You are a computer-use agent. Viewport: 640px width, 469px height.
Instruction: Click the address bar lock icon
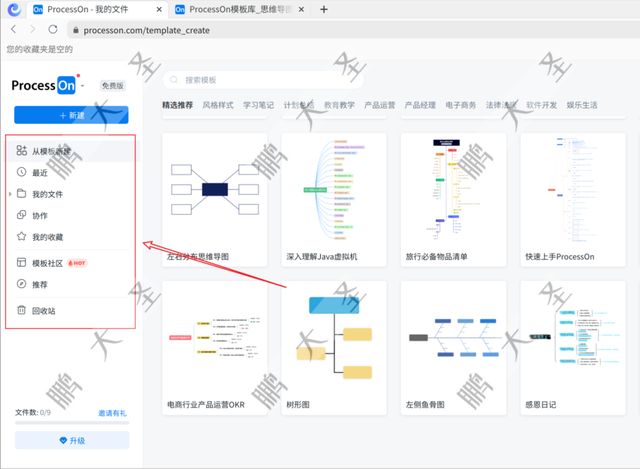point(76,30)
